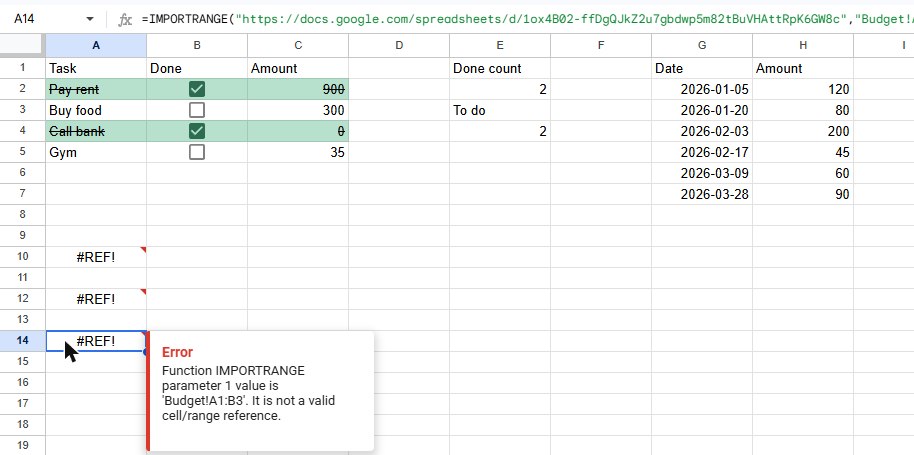Check the Buy food done checkbox
This screenshot has height=455, width=914.
pyautogui.click(x=197, y=110)
